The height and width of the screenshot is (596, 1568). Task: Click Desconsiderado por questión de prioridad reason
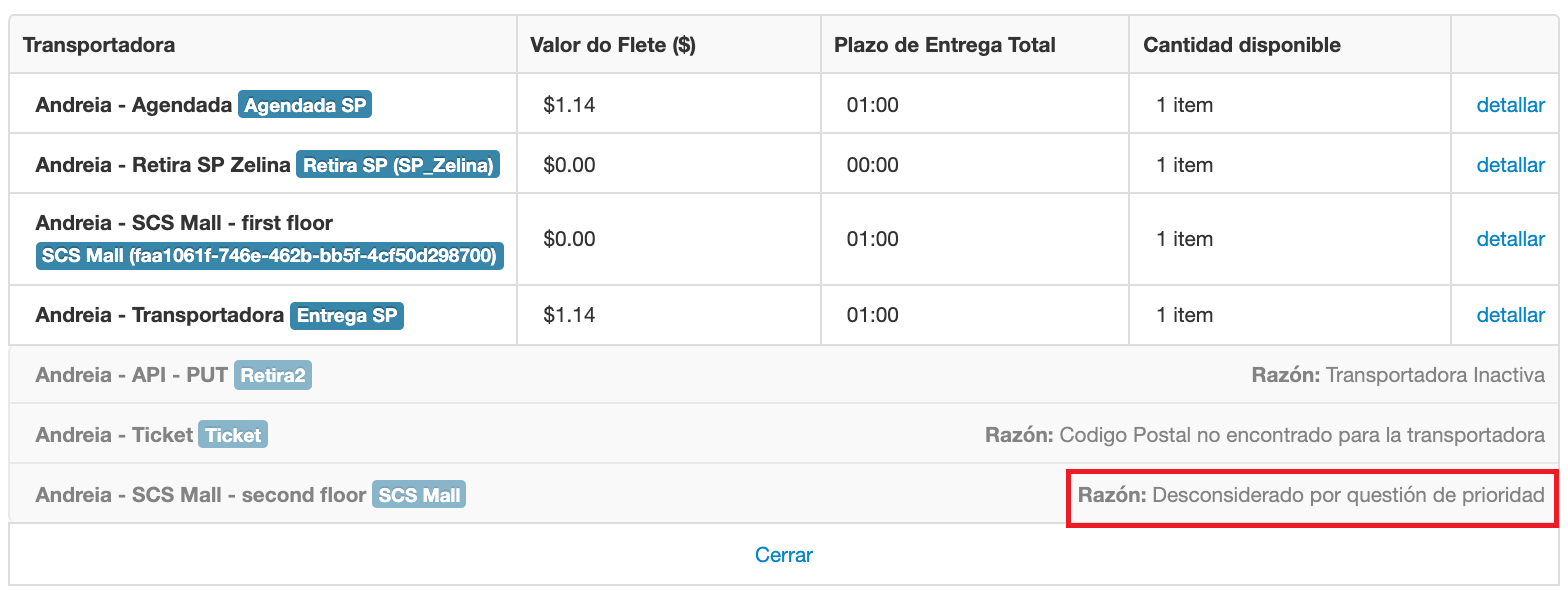point(1348,495)
